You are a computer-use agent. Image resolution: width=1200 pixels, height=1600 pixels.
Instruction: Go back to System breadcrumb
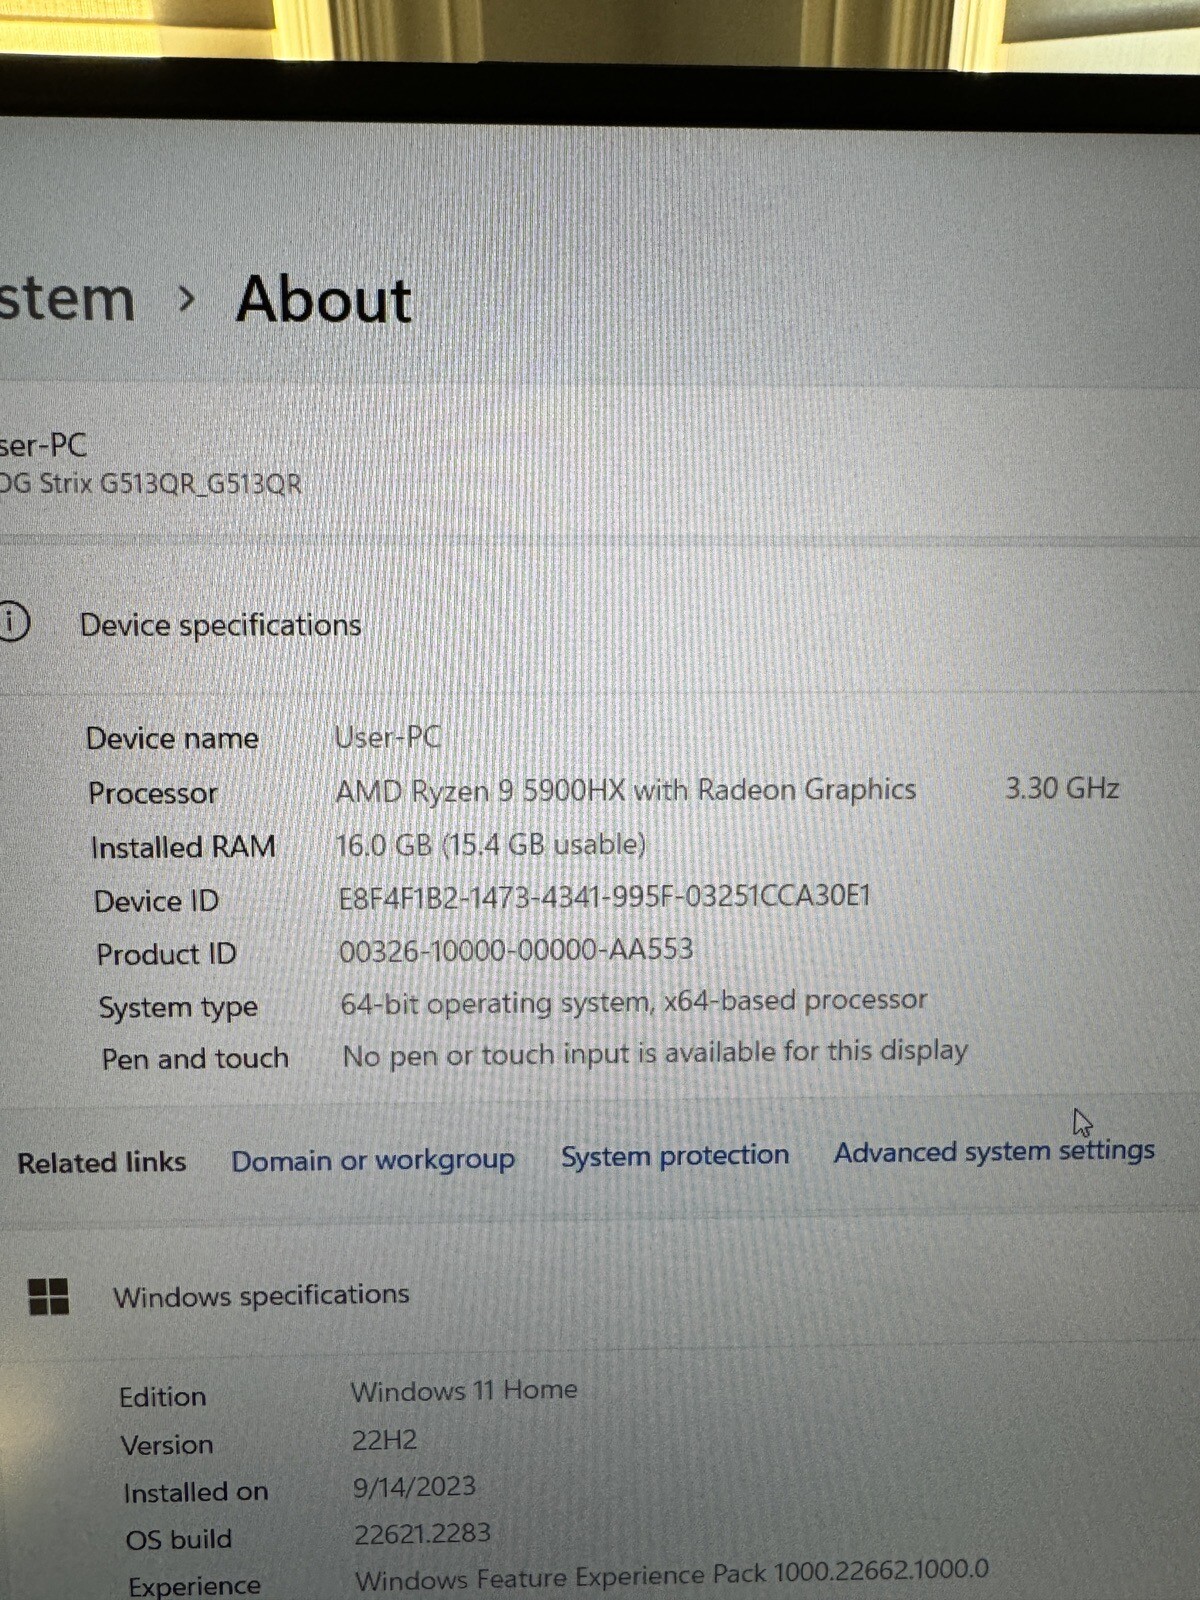click(x=66, y=300)
